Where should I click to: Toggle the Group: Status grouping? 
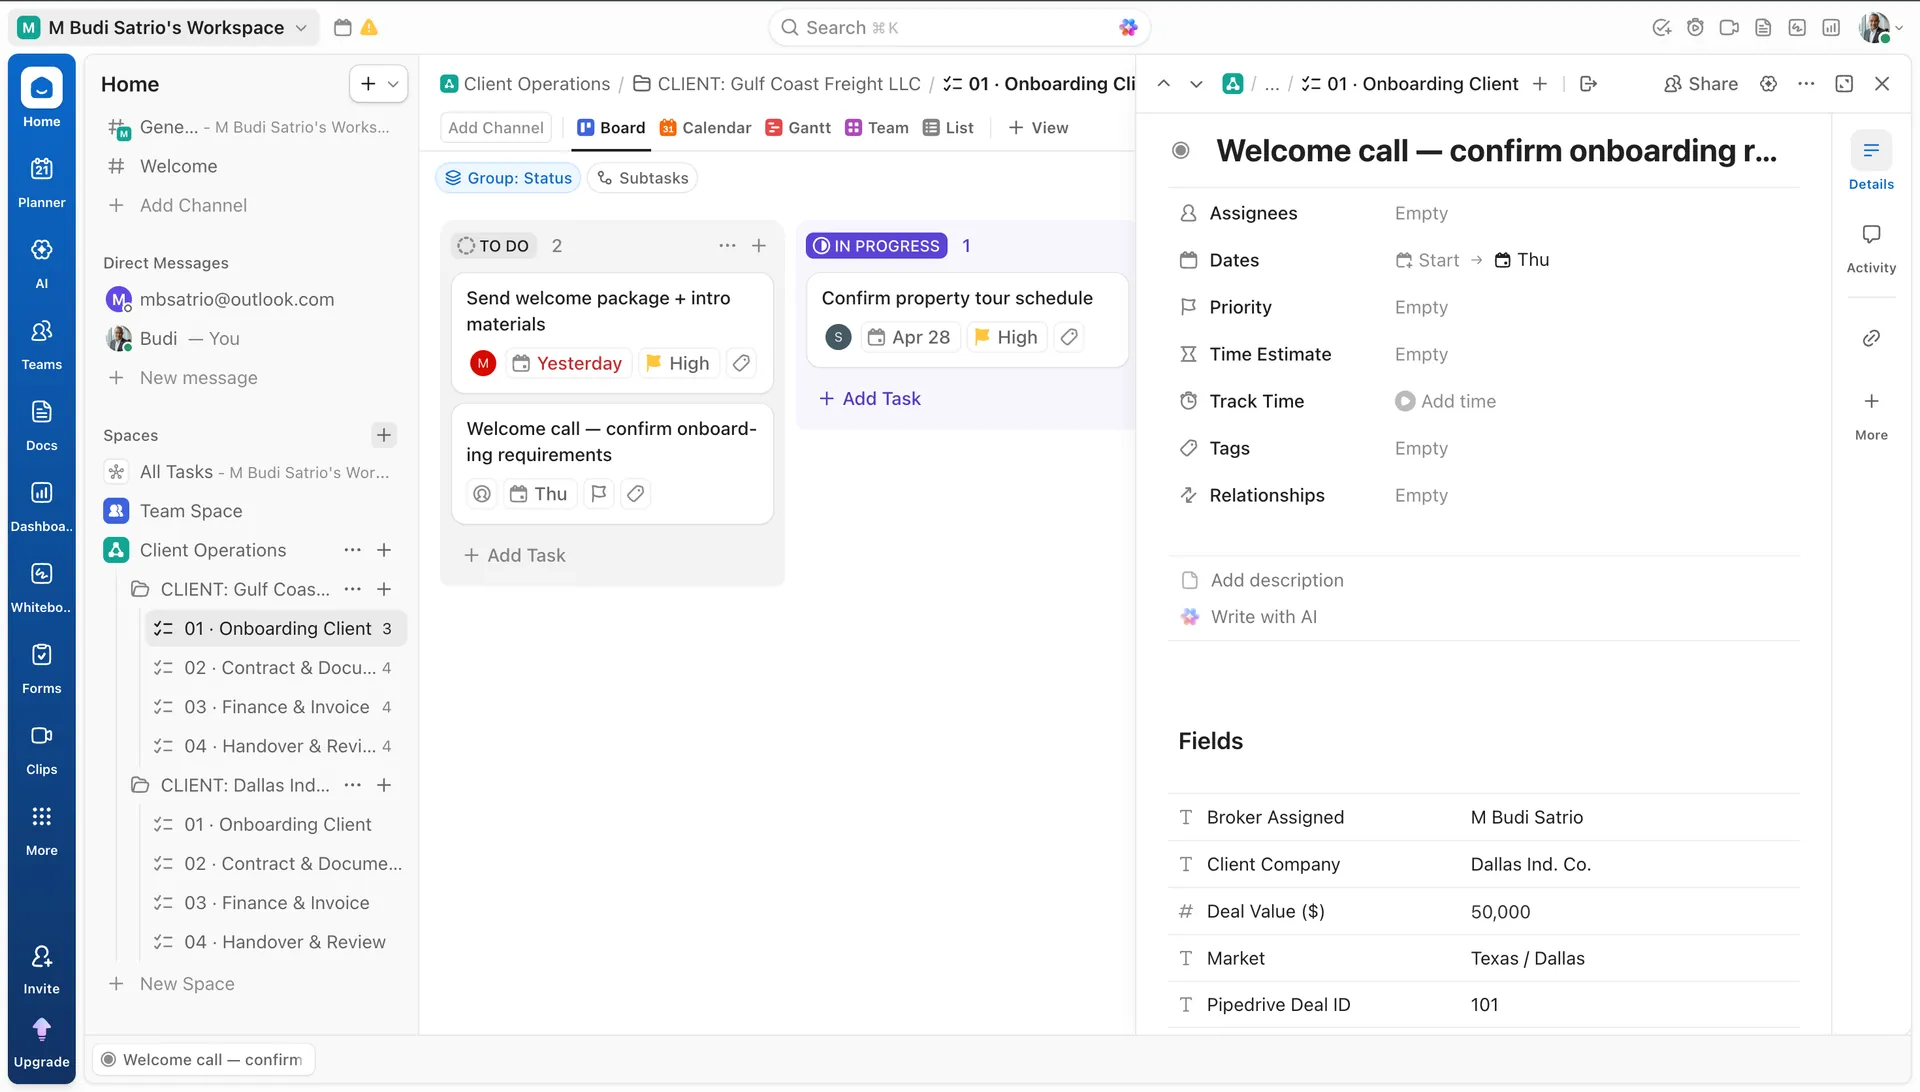(x=508, y=177)
